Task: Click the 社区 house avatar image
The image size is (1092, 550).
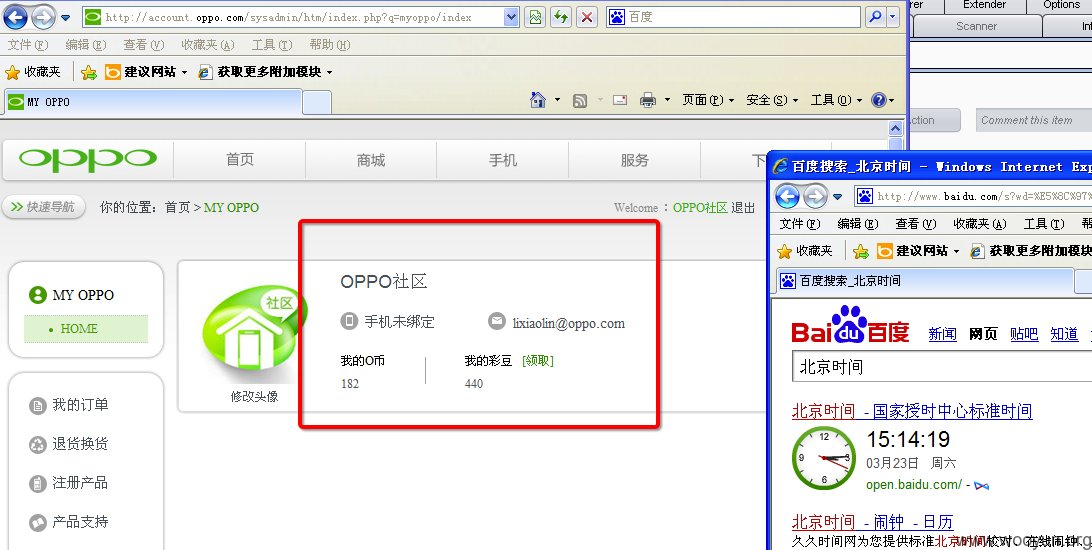Action: pyautogui.click(x=254, y=331)
